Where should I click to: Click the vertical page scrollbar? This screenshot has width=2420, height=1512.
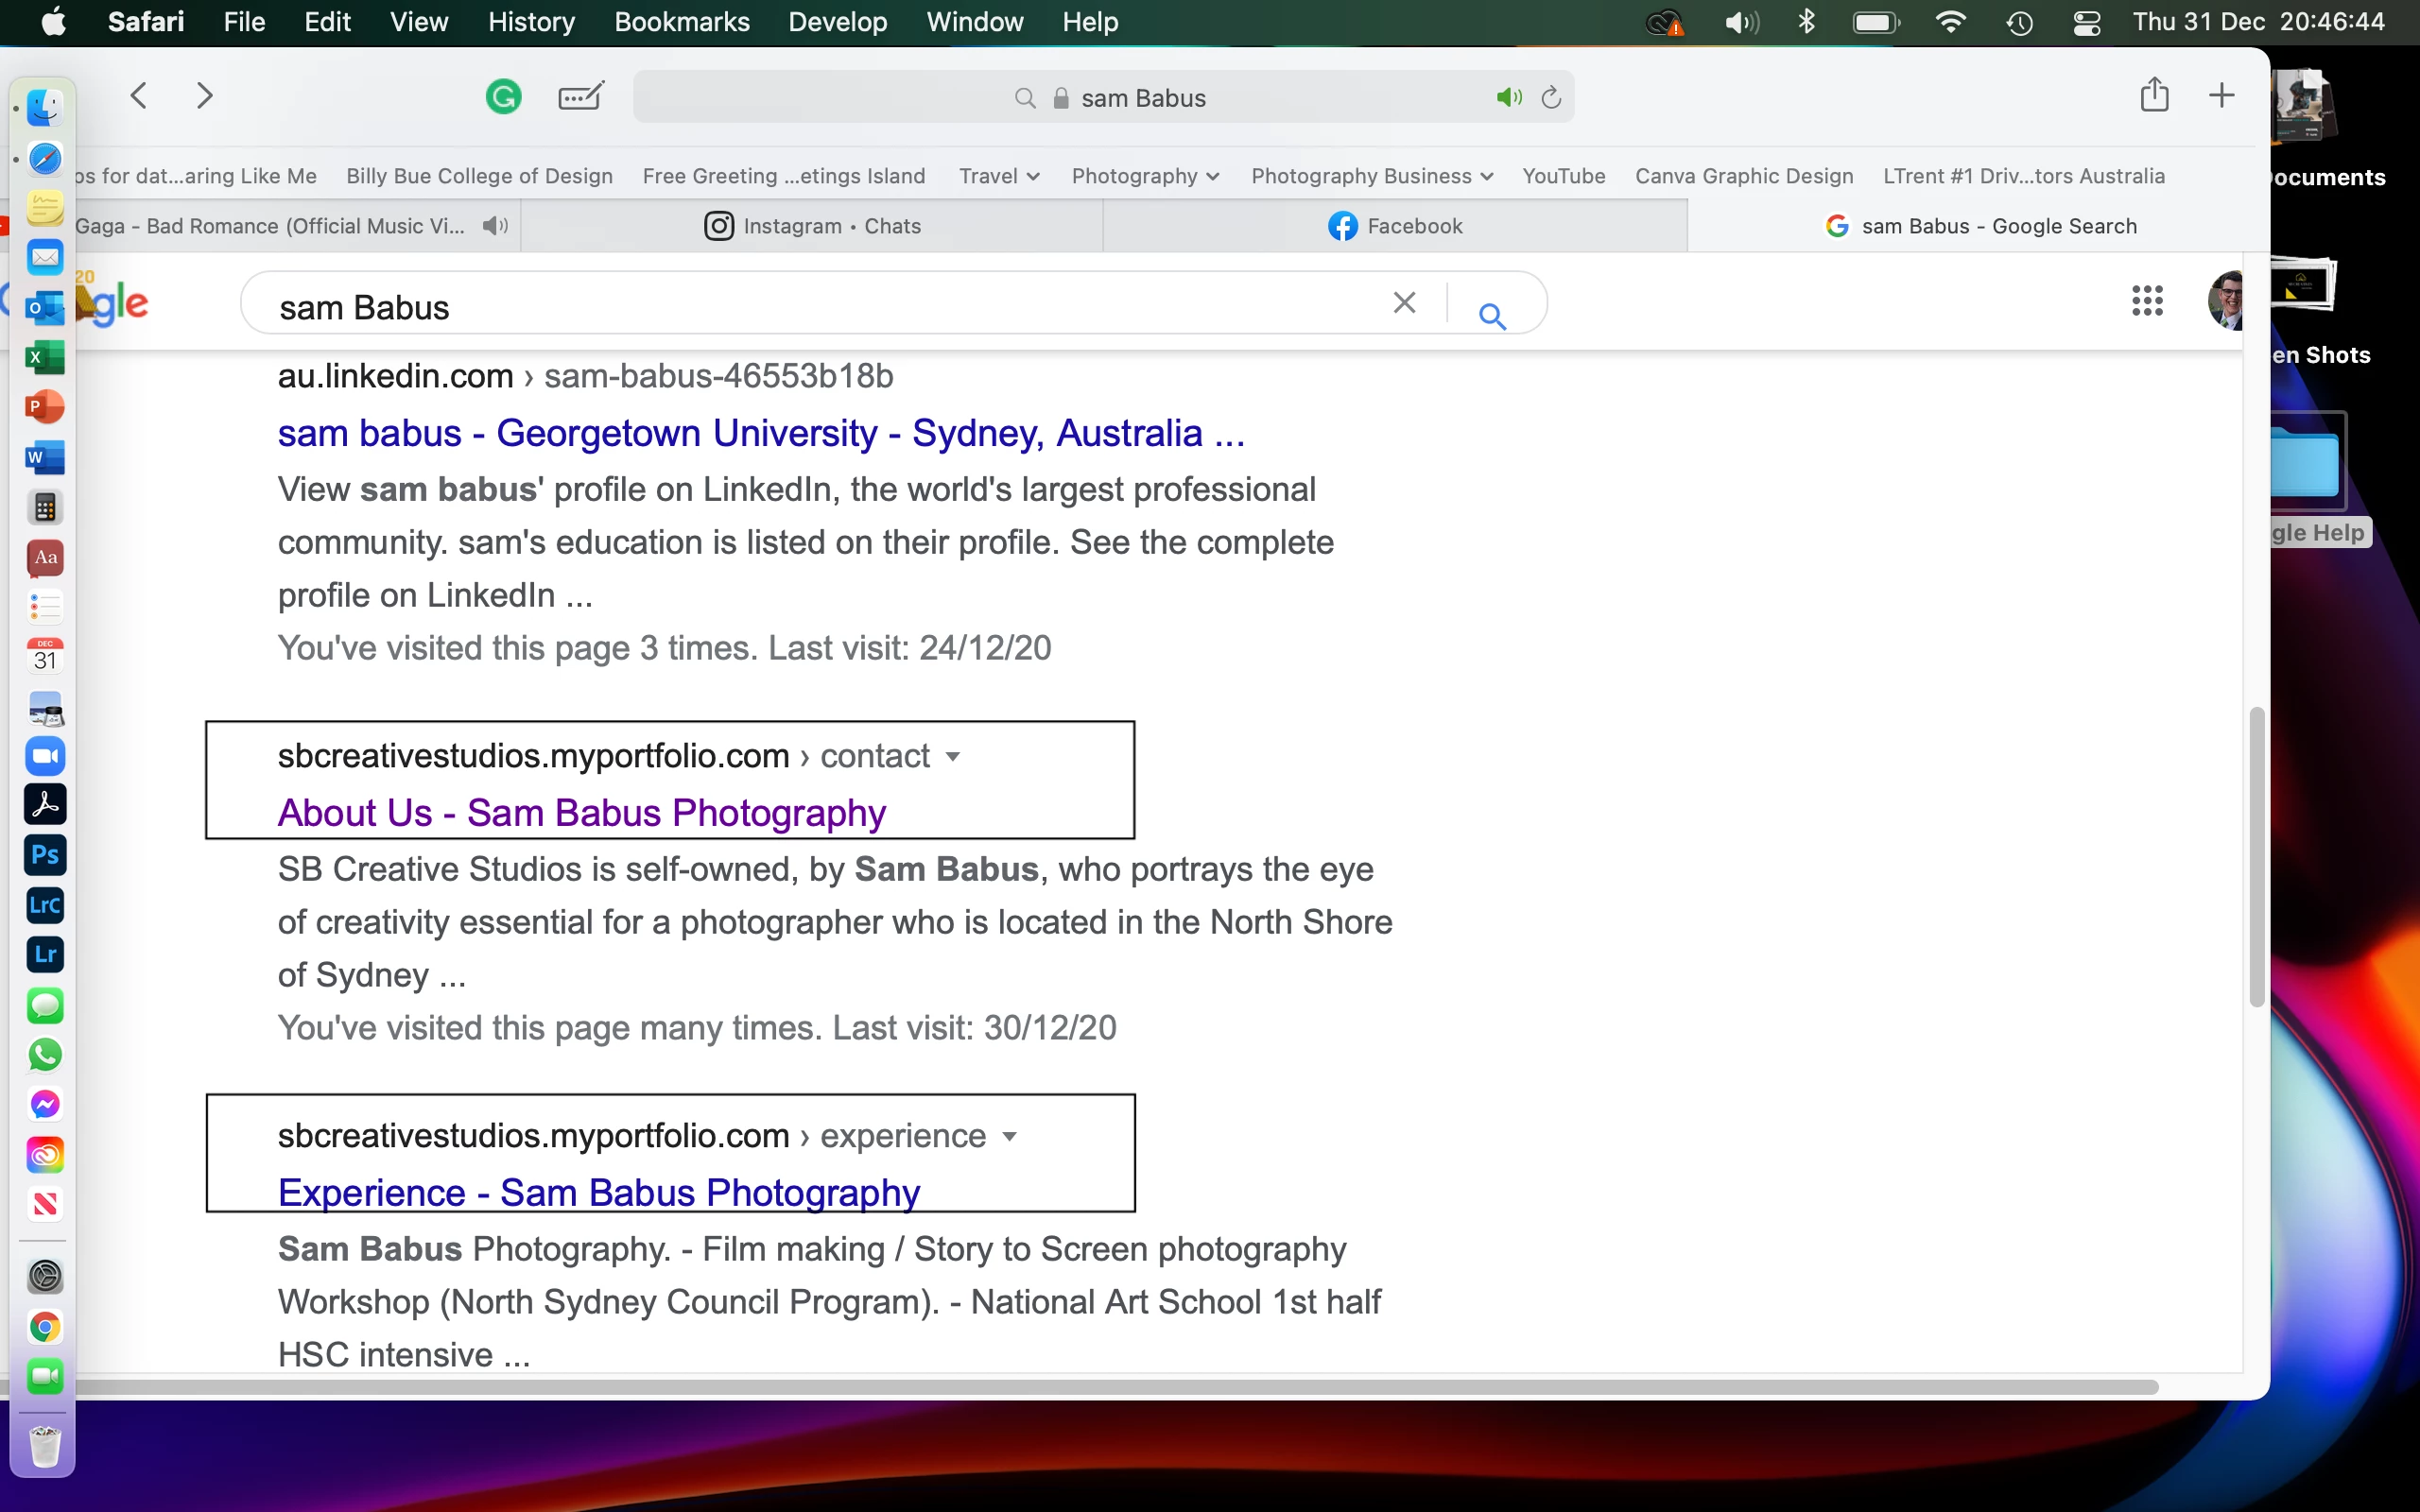click(2256, 857)
